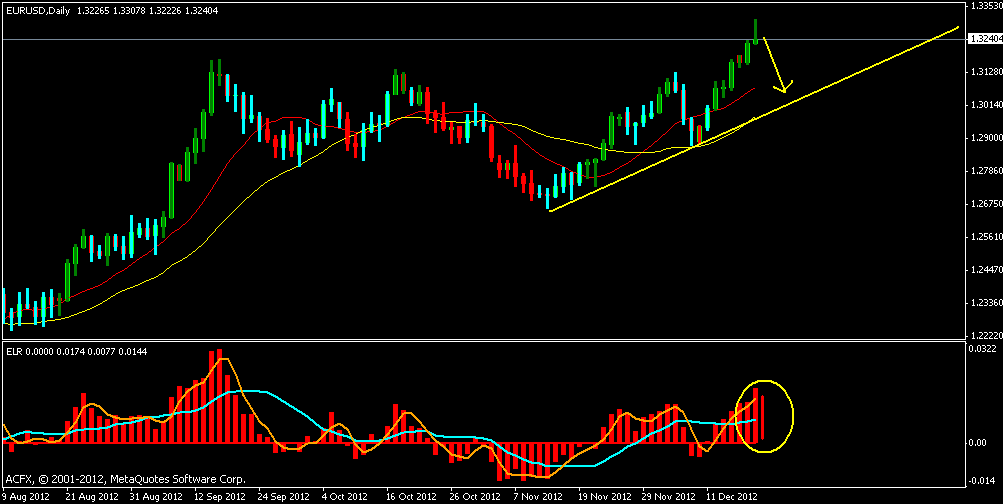Click the EURUSD,Daily chart title text

pyautogui.click(x=36, y=10)
